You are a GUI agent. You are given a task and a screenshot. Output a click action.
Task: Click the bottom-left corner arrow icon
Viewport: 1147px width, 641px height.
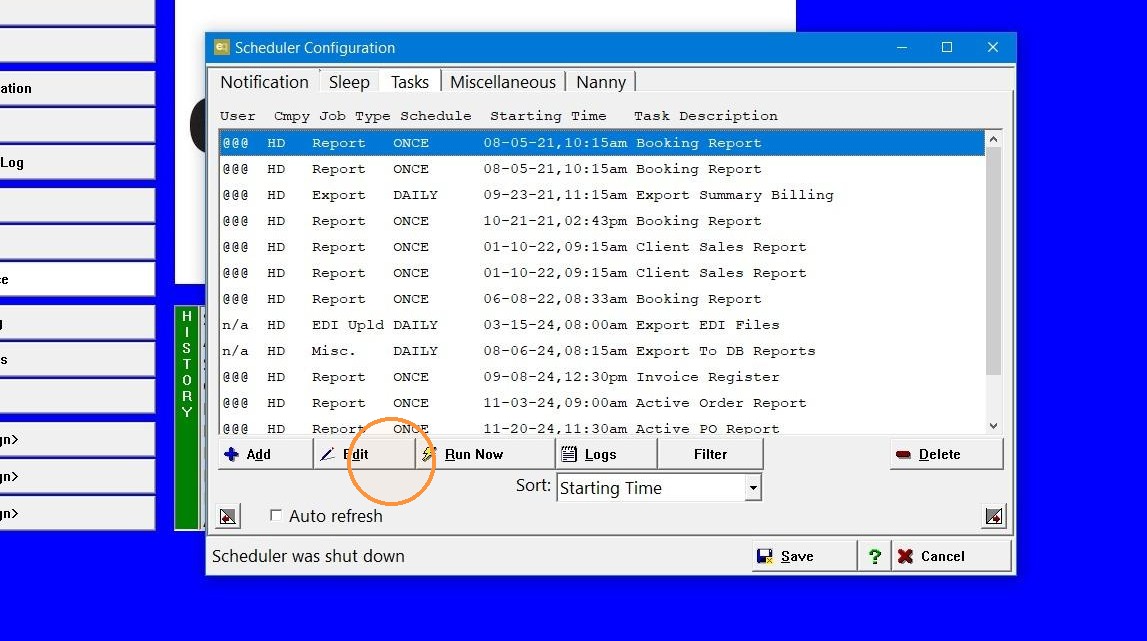(x=228, y=516)
